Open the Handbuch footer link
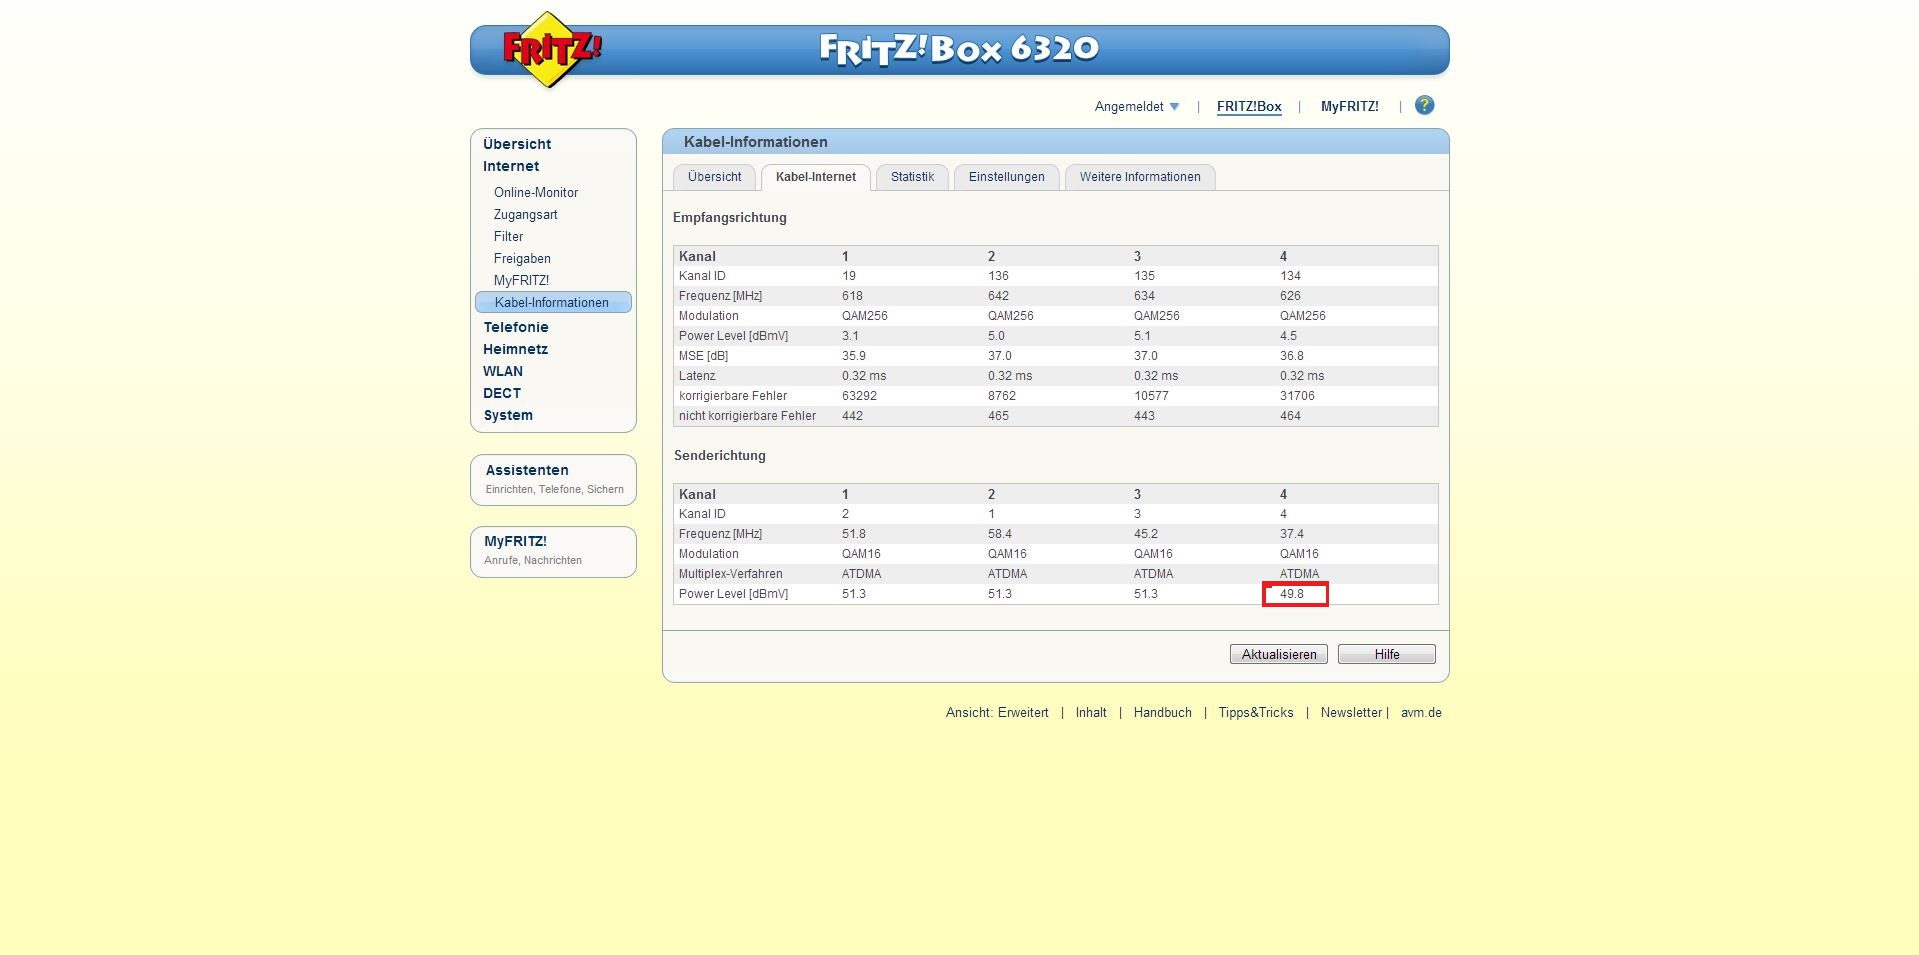The height and width of the screenshot is (955, 1919). coord(1162,713)
